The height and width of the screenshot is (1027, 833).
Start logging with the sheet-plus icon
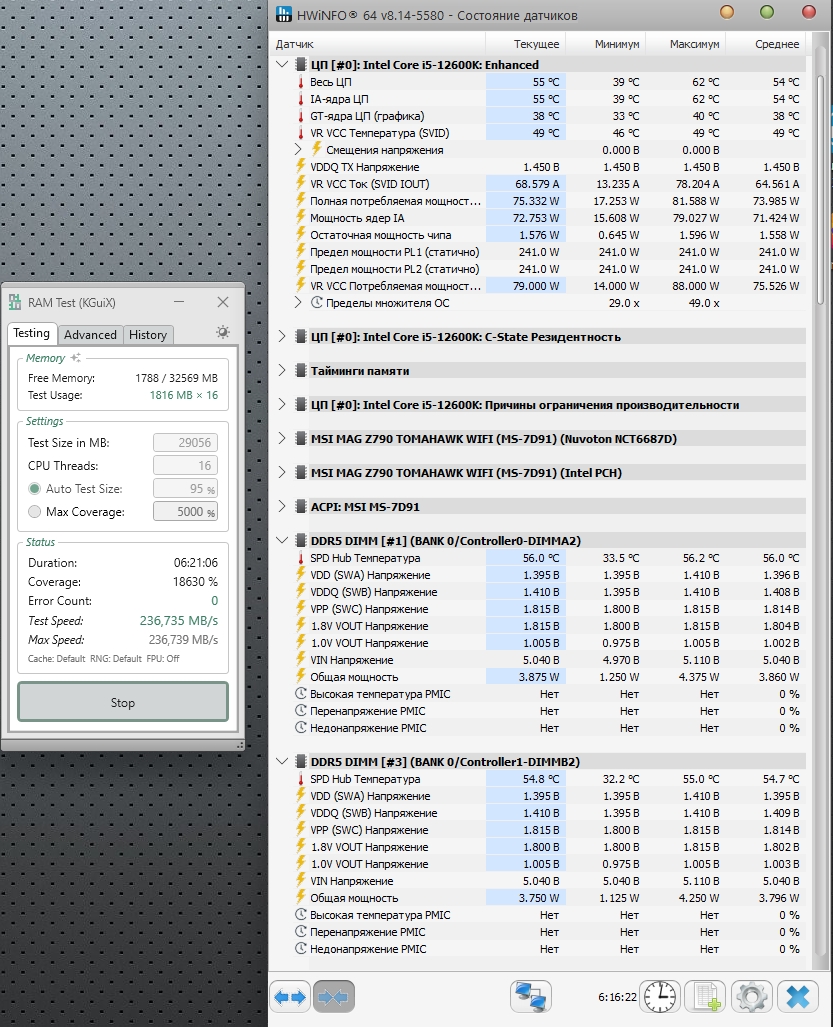[x=705, y=998]
